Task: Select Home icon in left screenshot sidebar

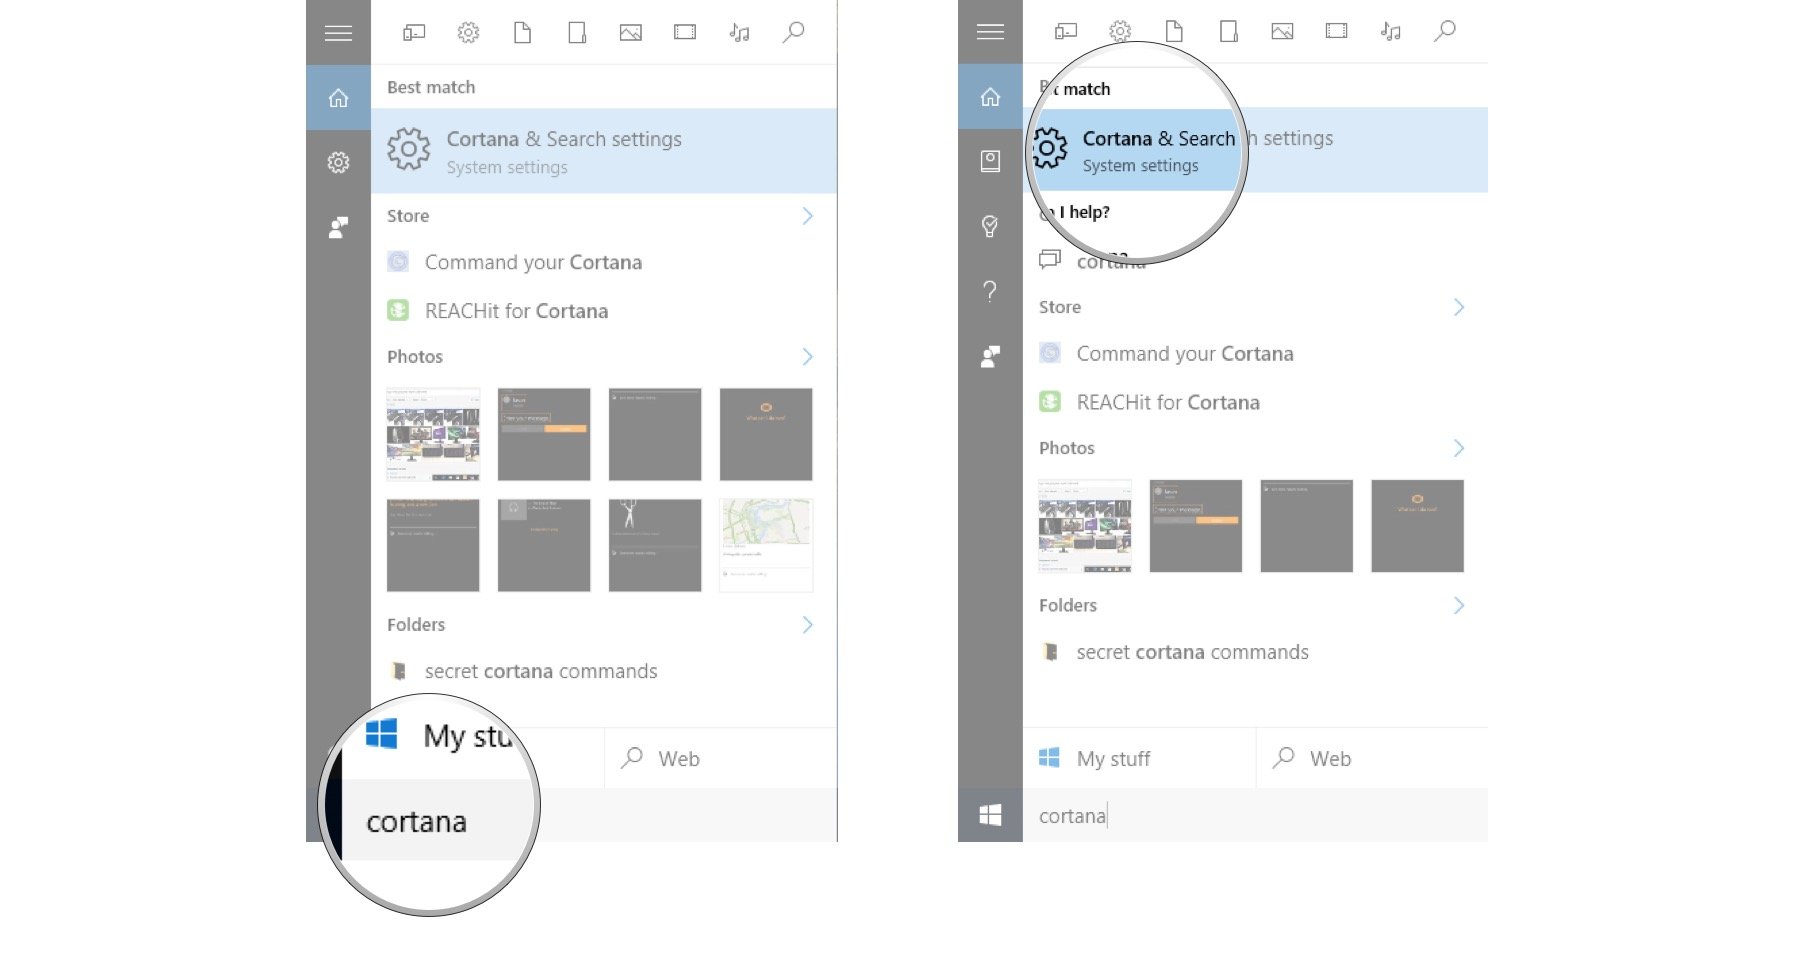Action: click(338, 98)
